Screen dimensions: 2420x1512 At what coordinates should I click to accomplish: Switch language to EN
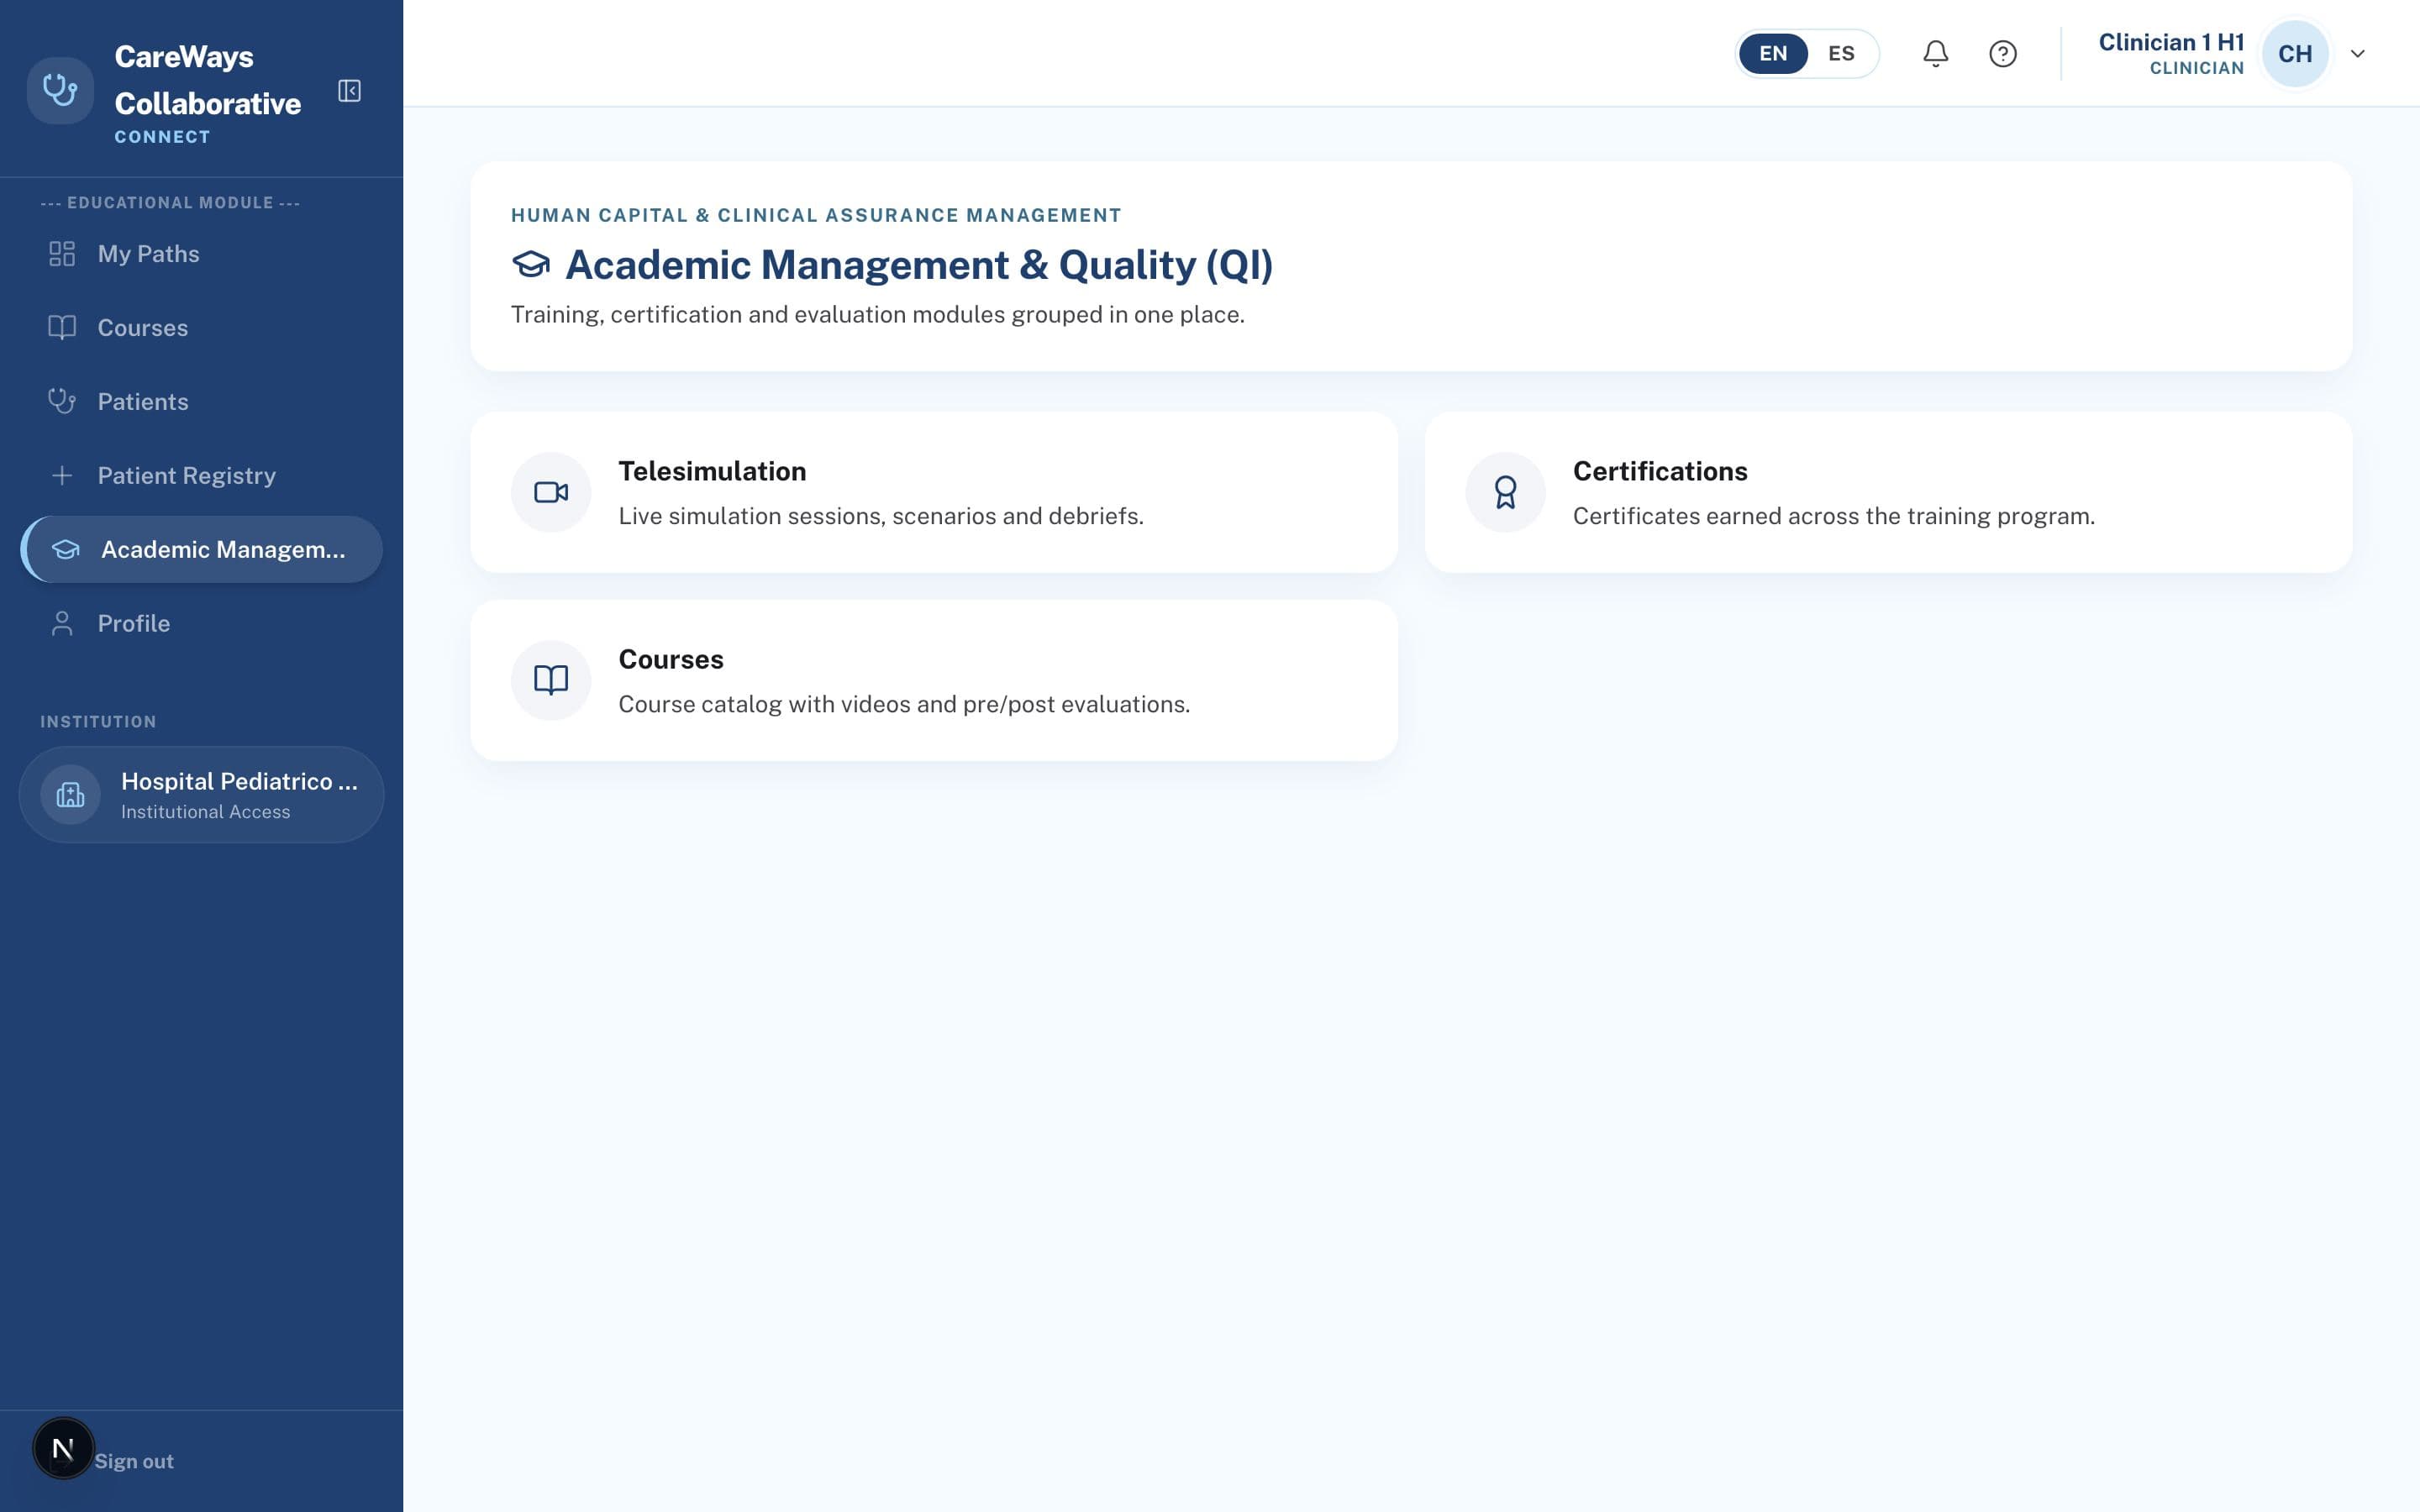pos(1773,54)
